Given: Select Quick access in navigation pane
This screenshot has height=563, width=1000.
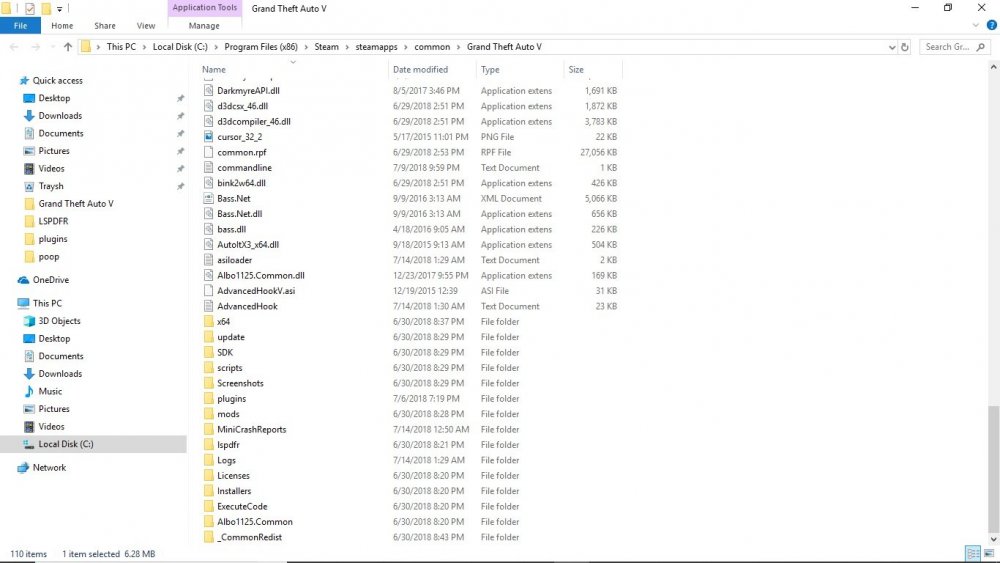Looking at the screenshot, I should click(x=57, y=80).
